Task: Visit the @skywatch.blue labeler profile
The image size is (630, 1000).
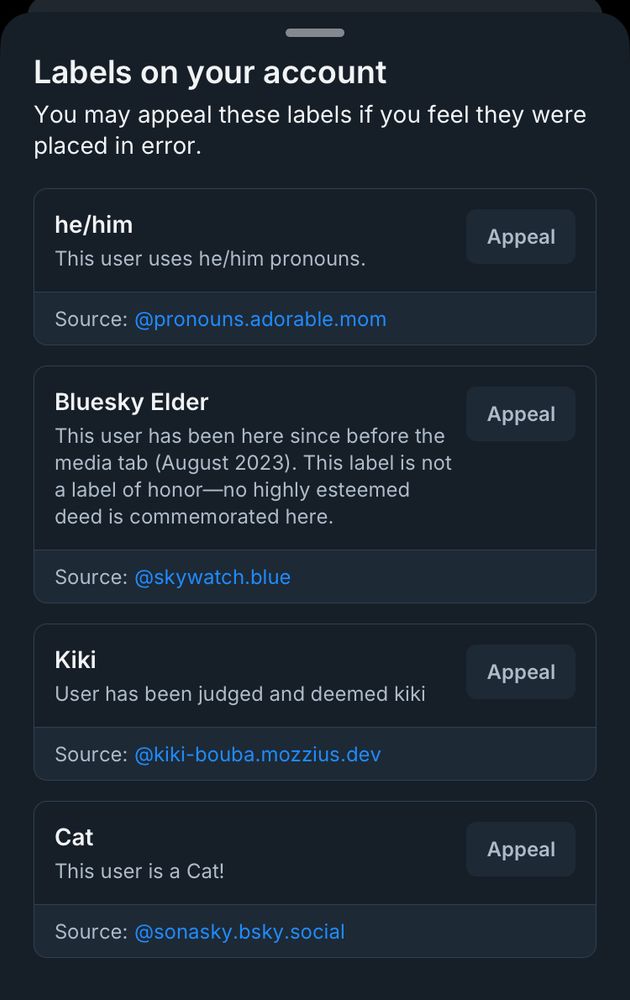Action: click(x=212, y=577)
